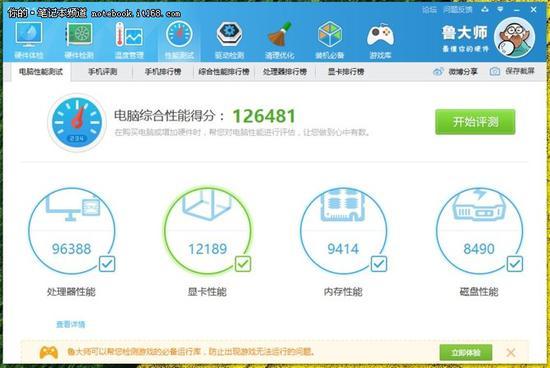The width and height of the screenshot is (550, 368).
Task: Click the 立即体验 button in banner
Action: point(466,352)
